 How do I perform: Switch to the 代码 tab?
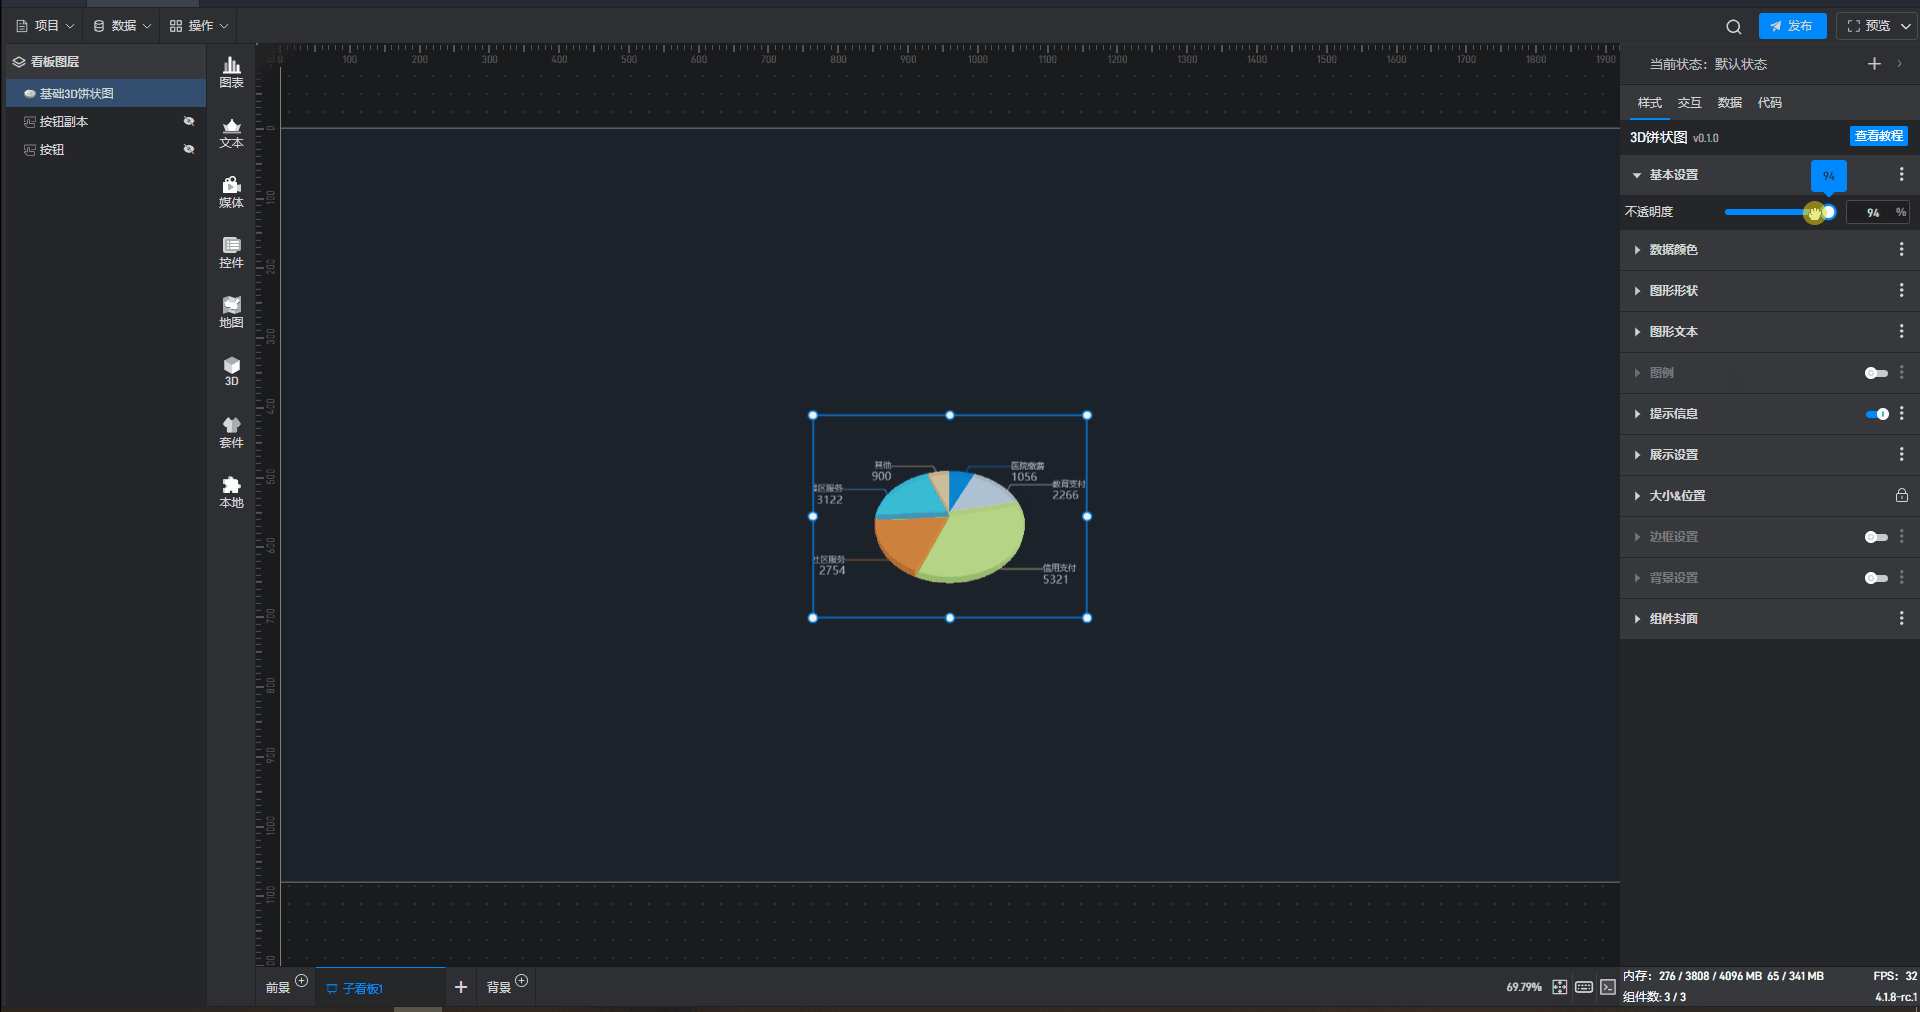click(x=1769, y=103)
